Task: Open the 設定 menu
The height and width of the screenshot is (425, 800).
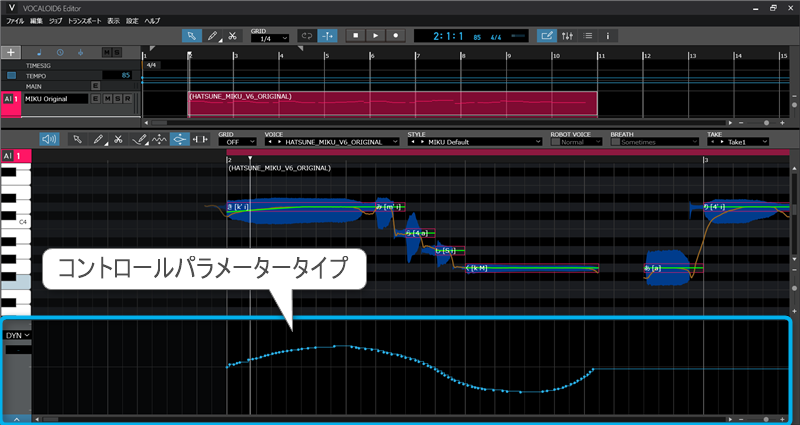Action: 132,21
